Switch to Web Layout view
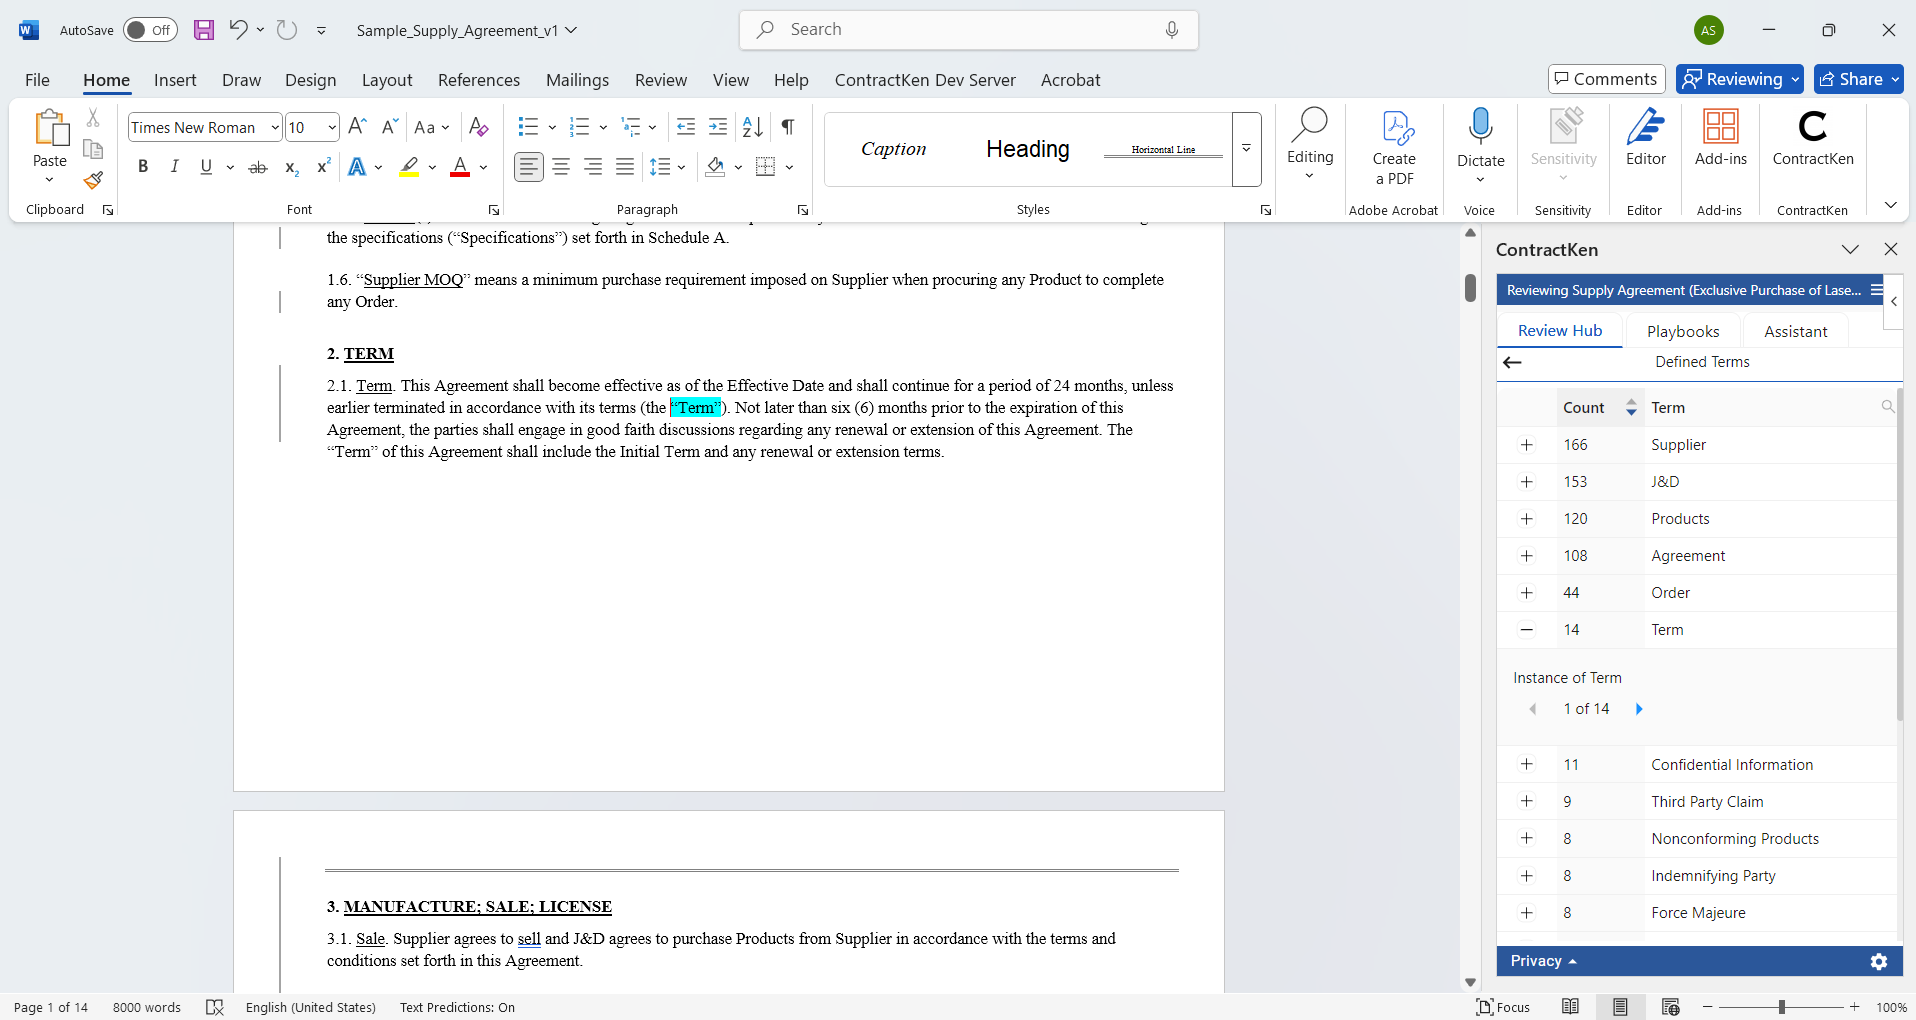The width and height of the screenshot is (1916, 1020). pyautogui.click(x=1670, y=1007)
